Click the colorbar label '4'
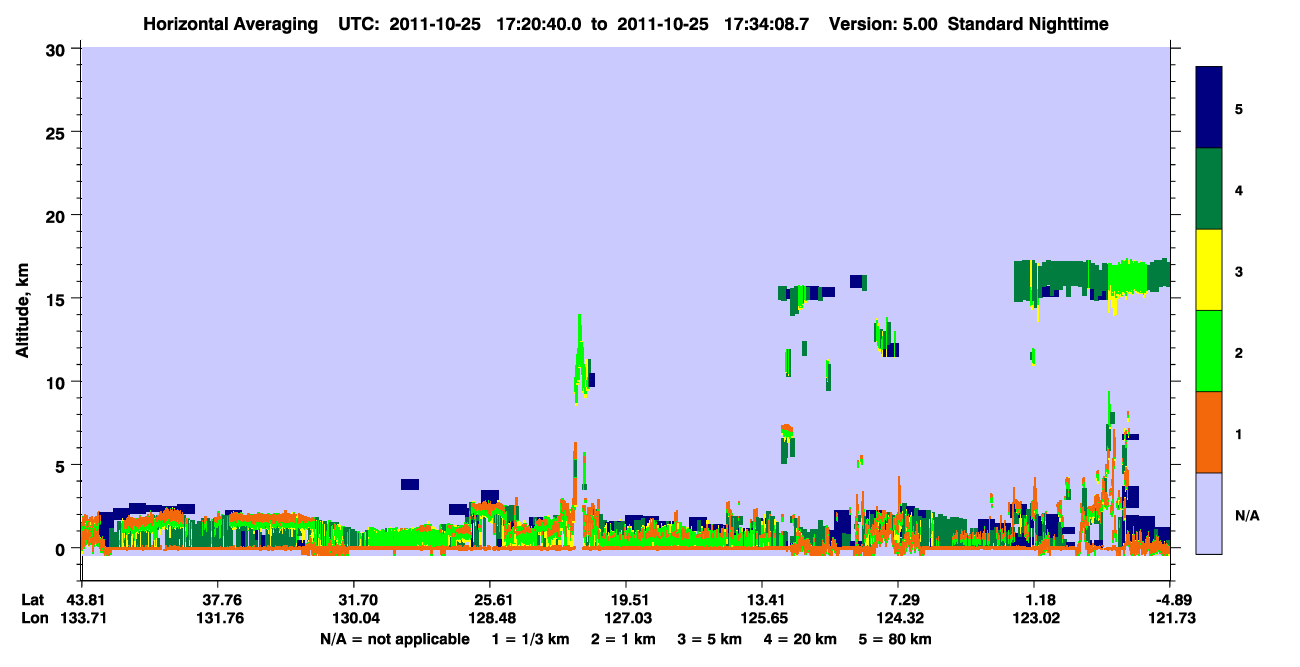The width and height of the screenshot is (1300, 667). [1239, 190]
